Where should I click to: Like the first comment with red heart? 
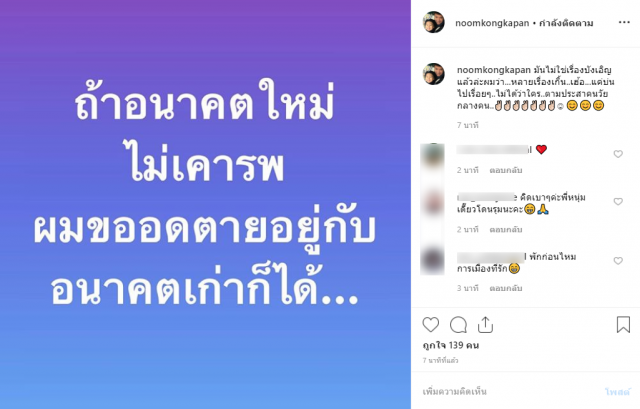[x=618, y=154]
